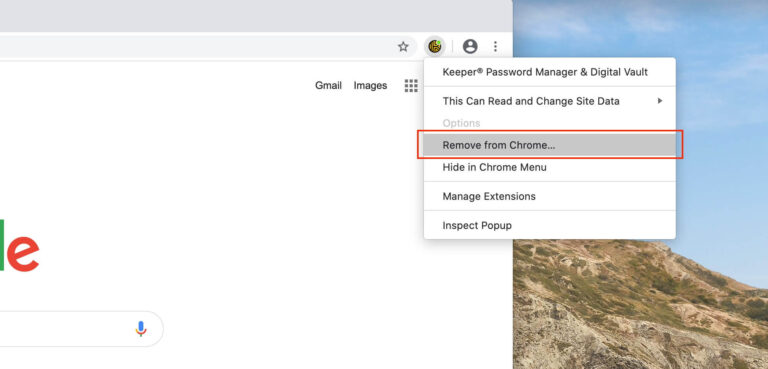Screen dimensions: 768x369
Task: Select Inspect Popup
Action: pyautogui.click(x=550, y=225)
